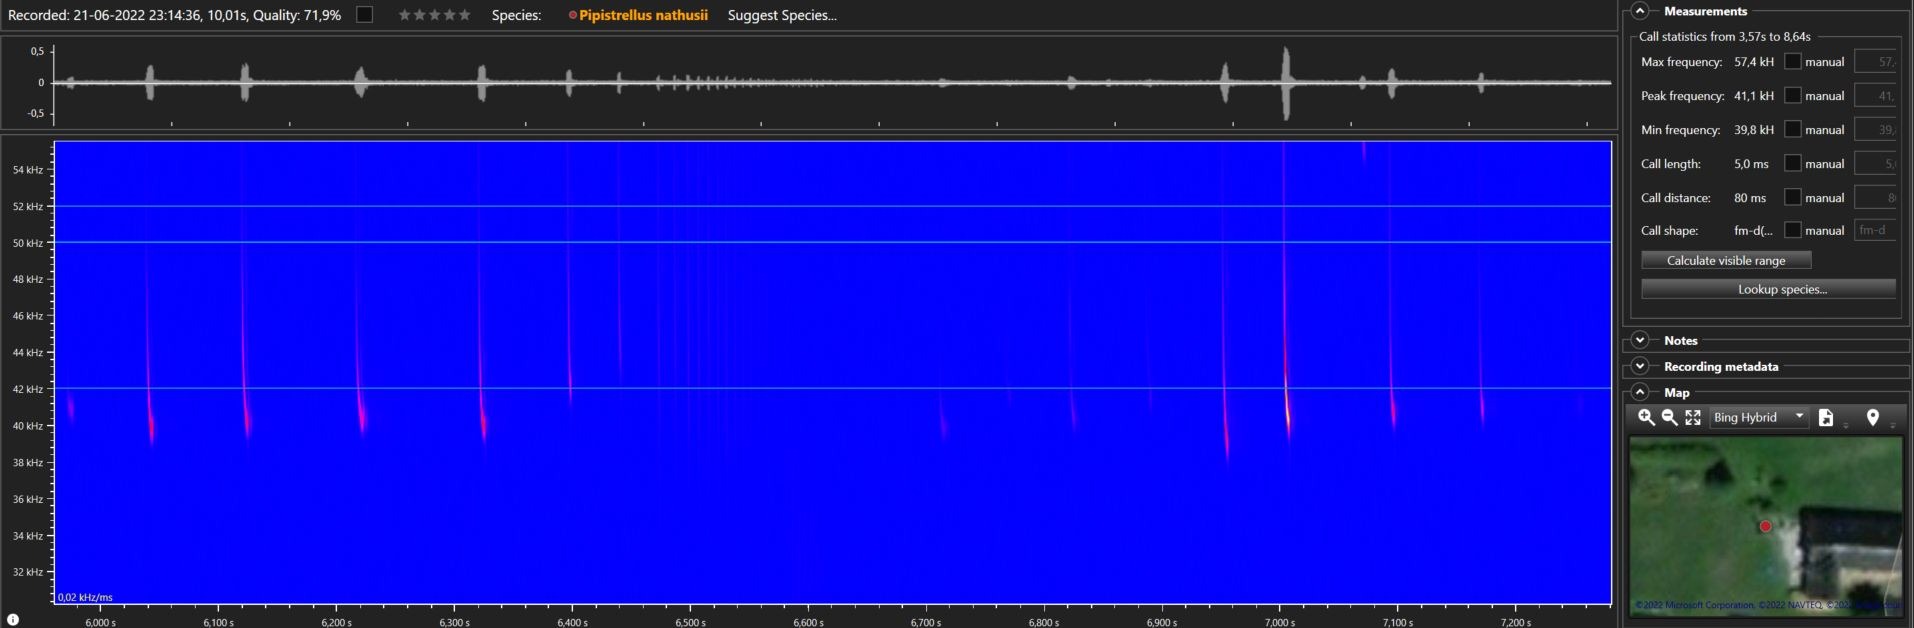1914x628 pixels.
Task: Click the red recording location marker on map
Action: 1766,526
